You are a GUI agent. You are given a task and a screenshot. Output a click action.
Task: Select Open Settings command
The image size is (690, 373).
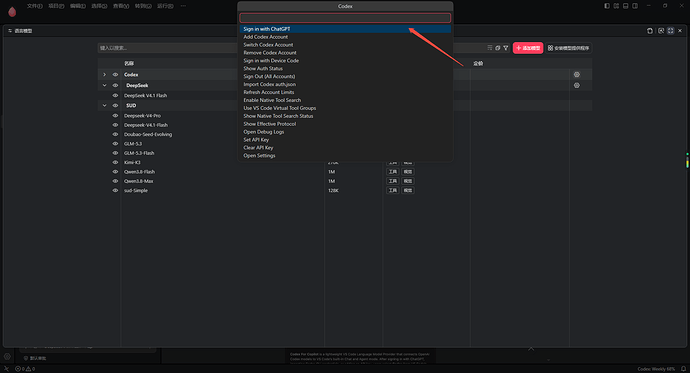(345, 156)
